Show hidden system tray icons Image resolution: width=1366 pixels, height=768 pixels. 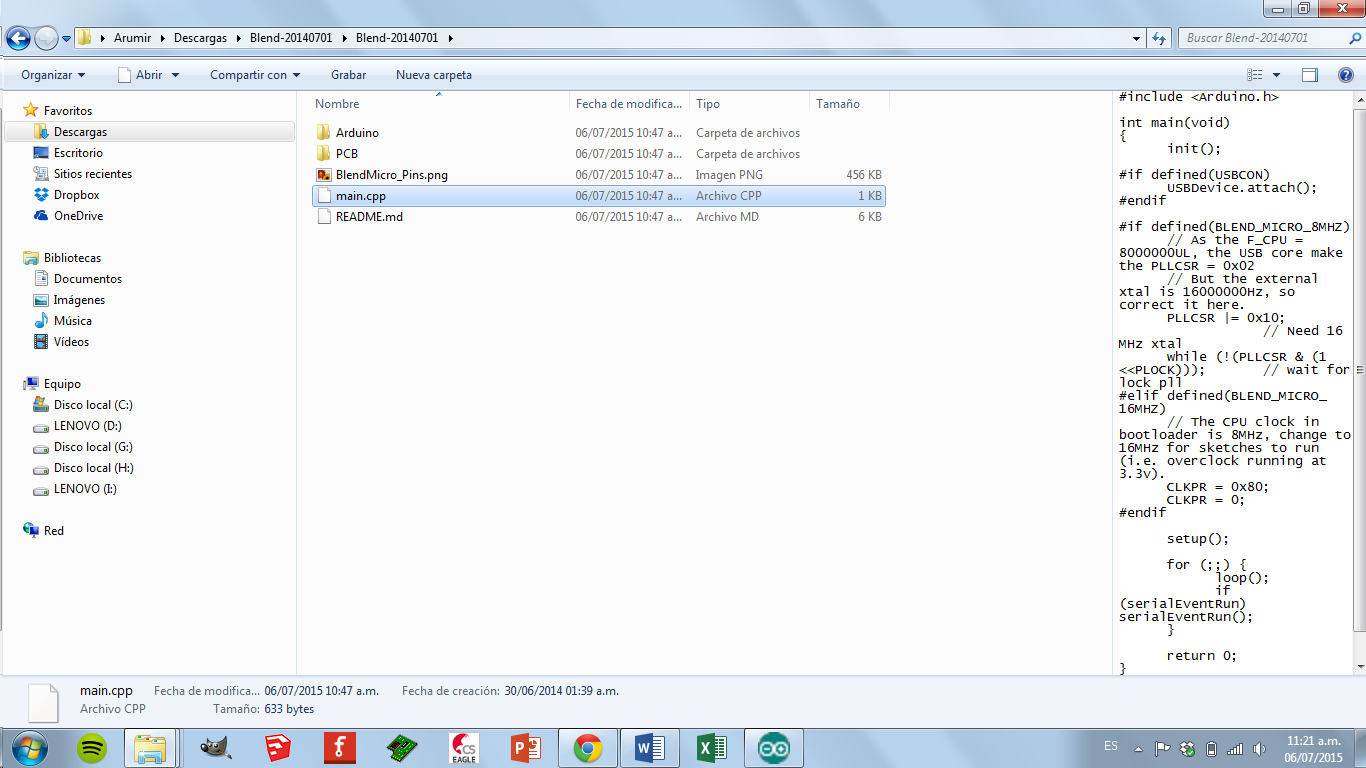pos(1137,748)
